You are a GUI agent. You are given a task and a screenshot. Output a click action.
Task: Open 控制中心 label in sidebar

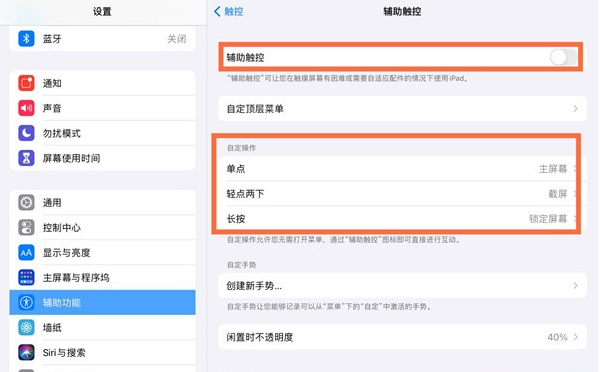click(62, 228)
